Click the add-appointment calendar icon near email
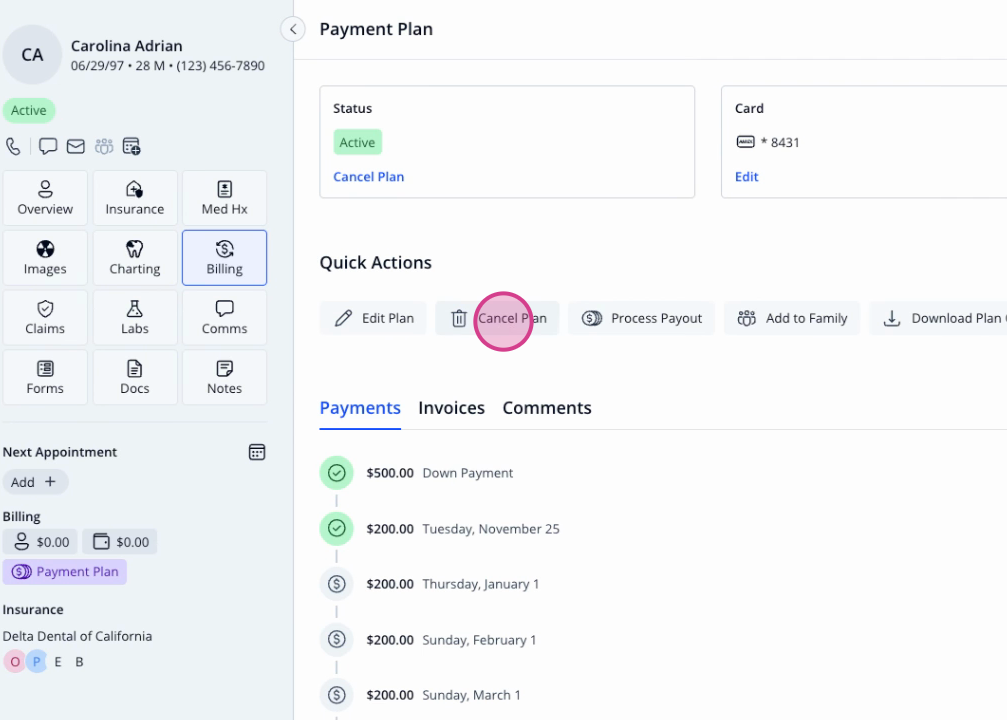Viewport: 1007px width, 720px height. [132, 146]
